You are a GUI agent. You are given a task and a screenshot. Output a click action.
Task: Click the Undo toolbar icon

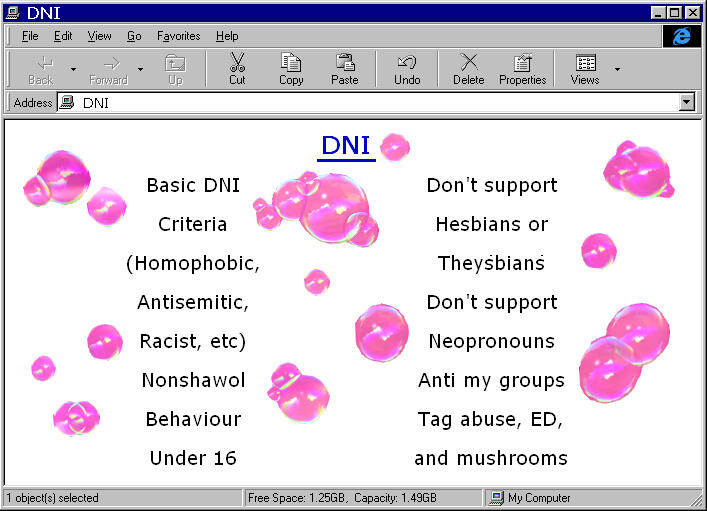(x=407, y=63)
